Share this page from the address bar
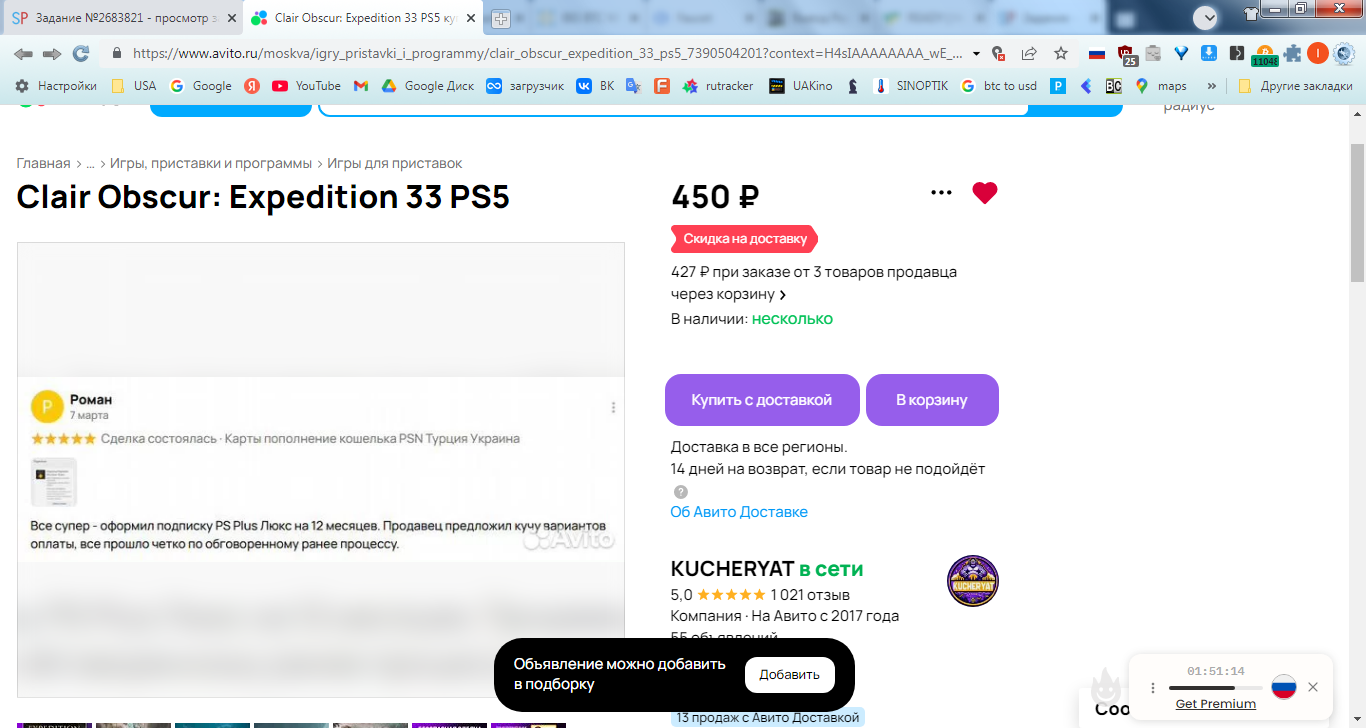Screen dimensions: 1366x728 point(1028,53)
